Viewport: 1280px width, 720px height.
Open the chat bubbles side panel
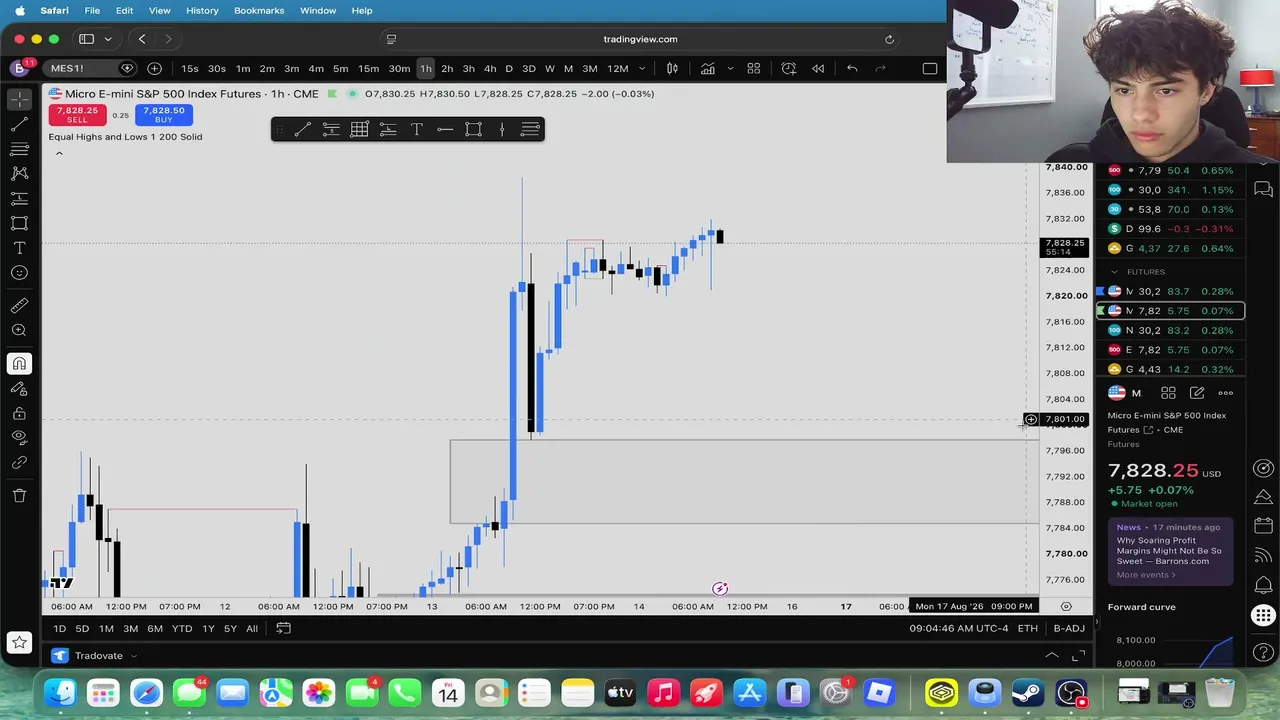[x=1263, y=189]
